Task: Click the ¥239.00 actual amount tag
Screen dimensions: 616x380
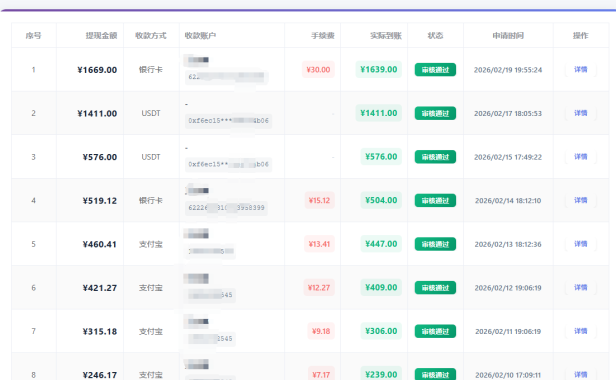Action: pyautogui.click(x=381, y=374)
